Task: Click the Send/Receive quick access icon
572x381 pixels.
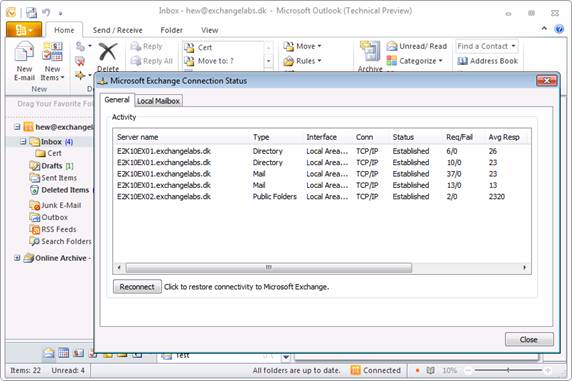Action: coord(31,13)
